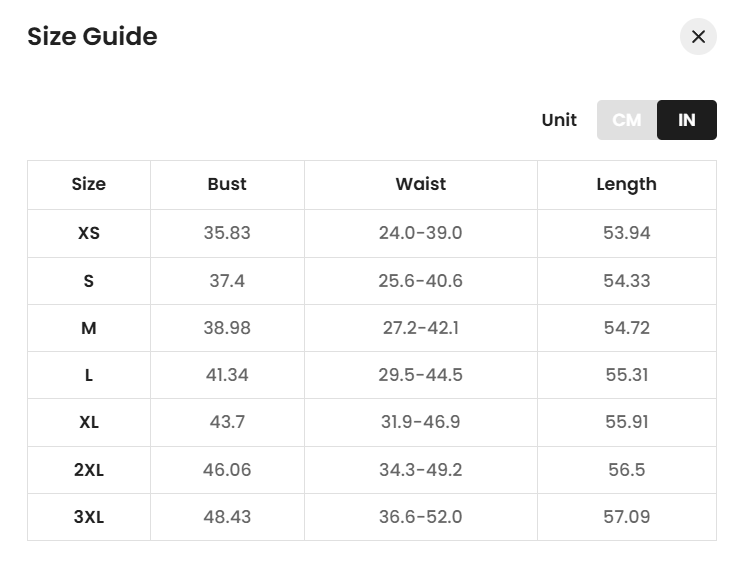This screenshot has height=582, width=744.
Task: Click the 57.09 length value
Action: 627,517
